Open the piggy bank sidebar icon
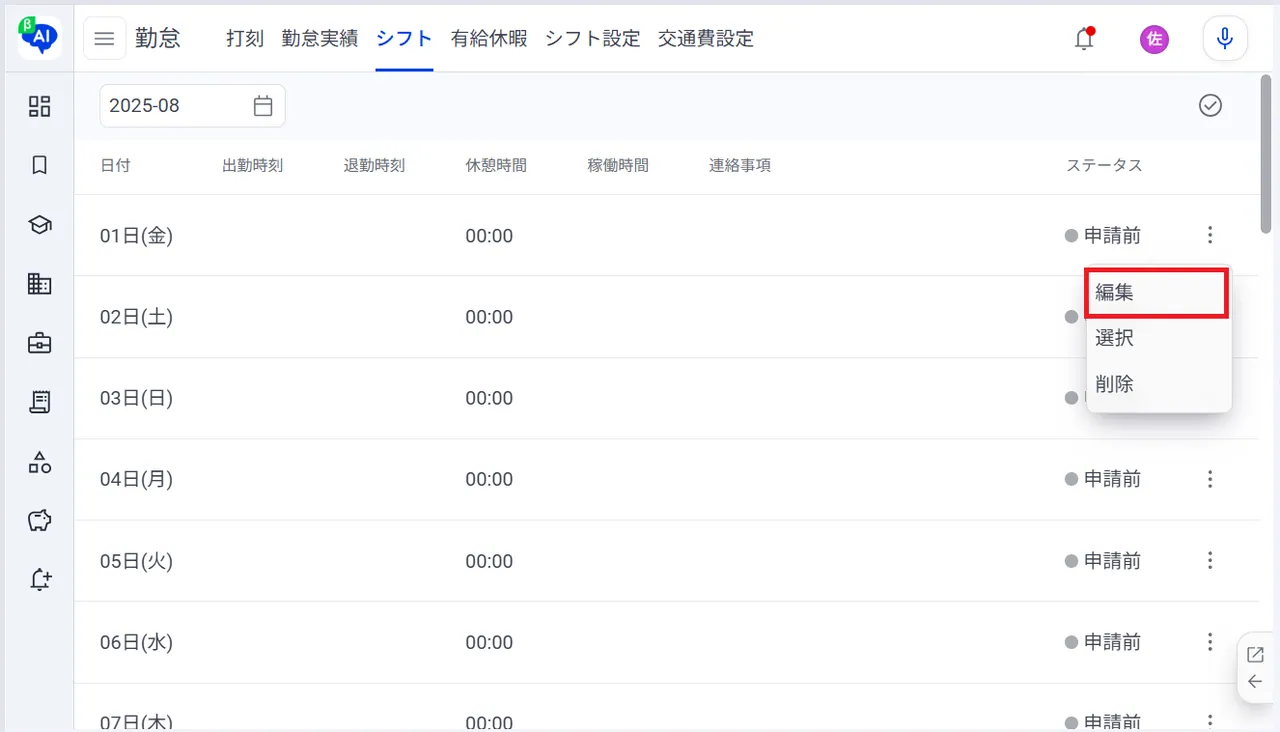Viewport: 1280px width, 732px height. [39, 521]
